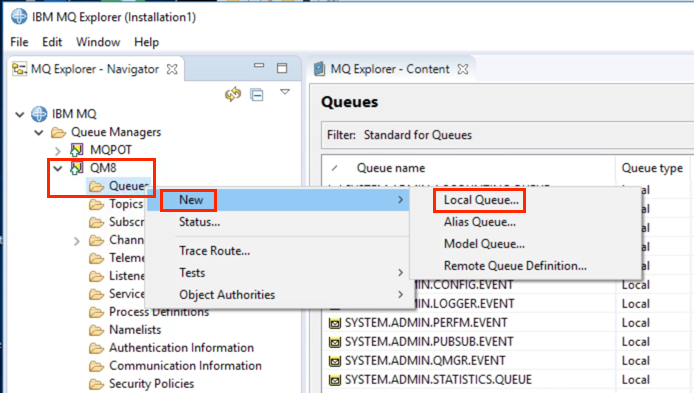Select the Communication Information tree item
694x393 pixels.
point(185,366)
